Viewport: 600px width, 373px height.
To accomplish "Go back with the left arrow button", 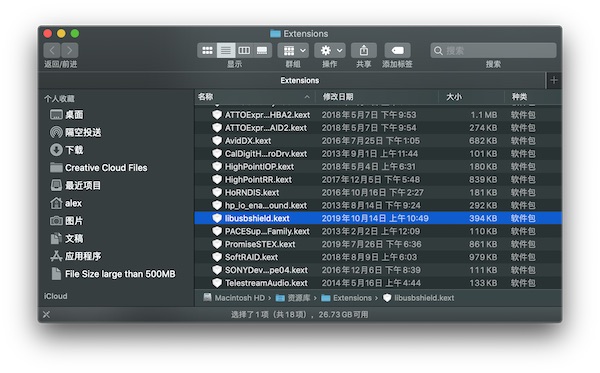I will point(52,50).
